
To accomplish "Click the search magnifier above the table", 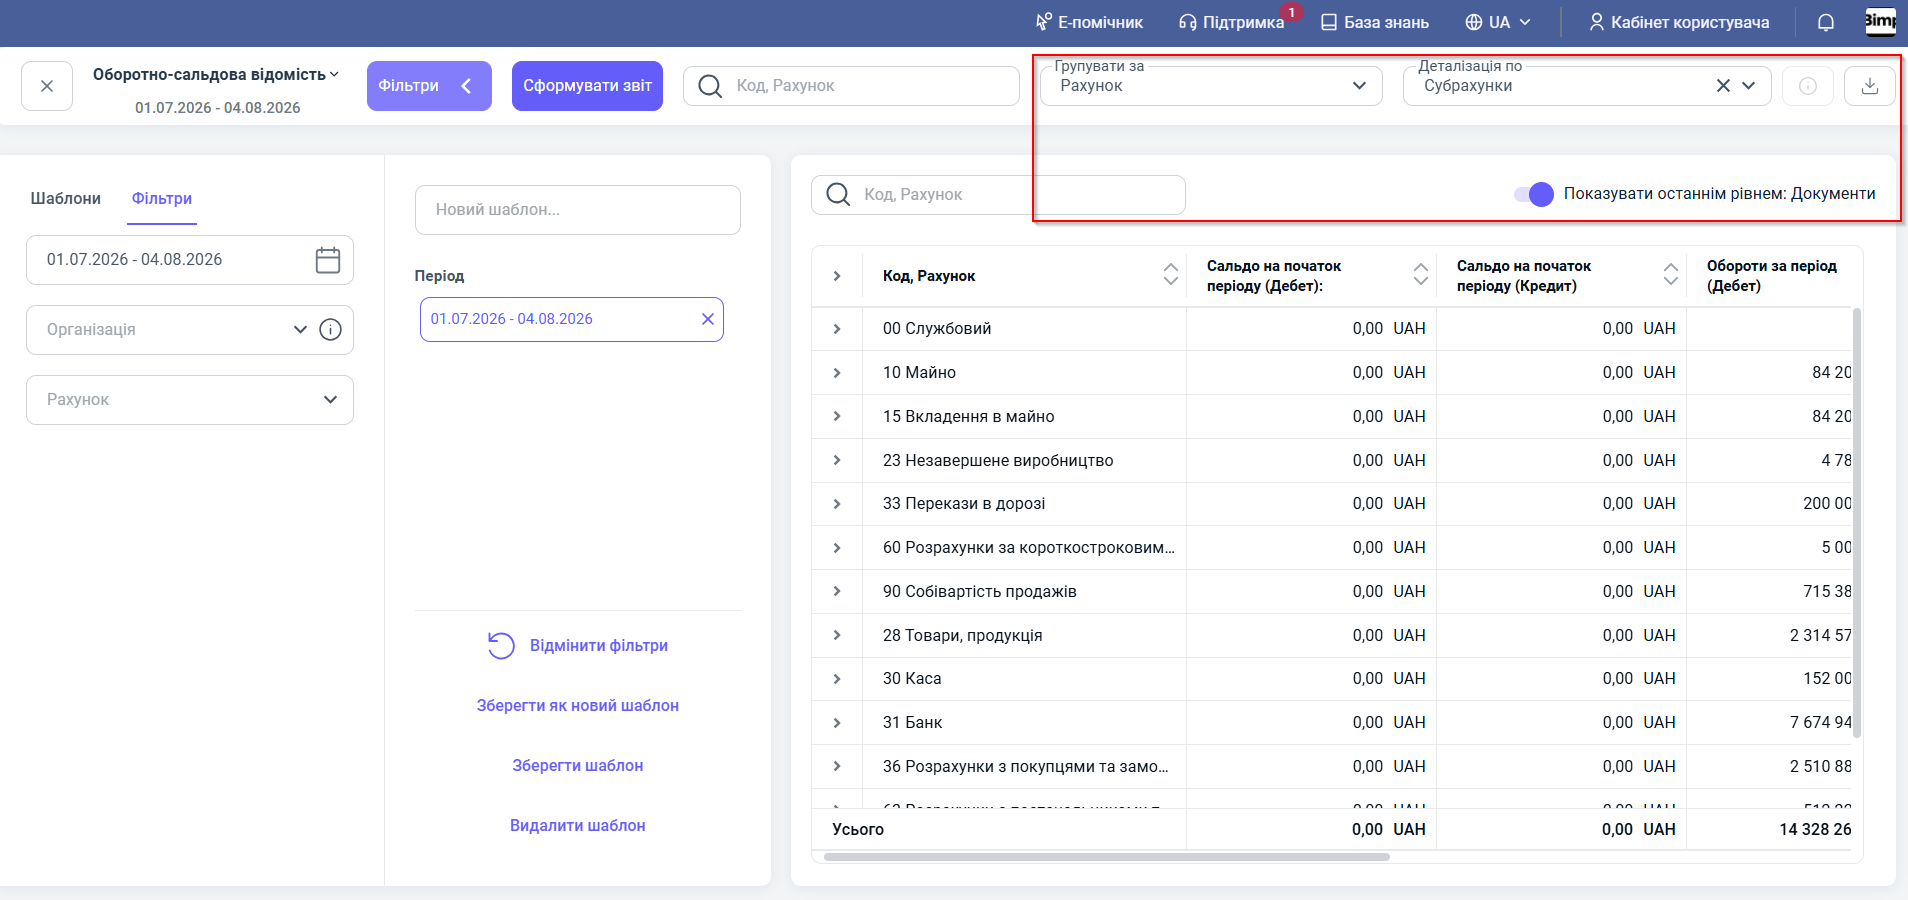I will (x=838, y=194).
